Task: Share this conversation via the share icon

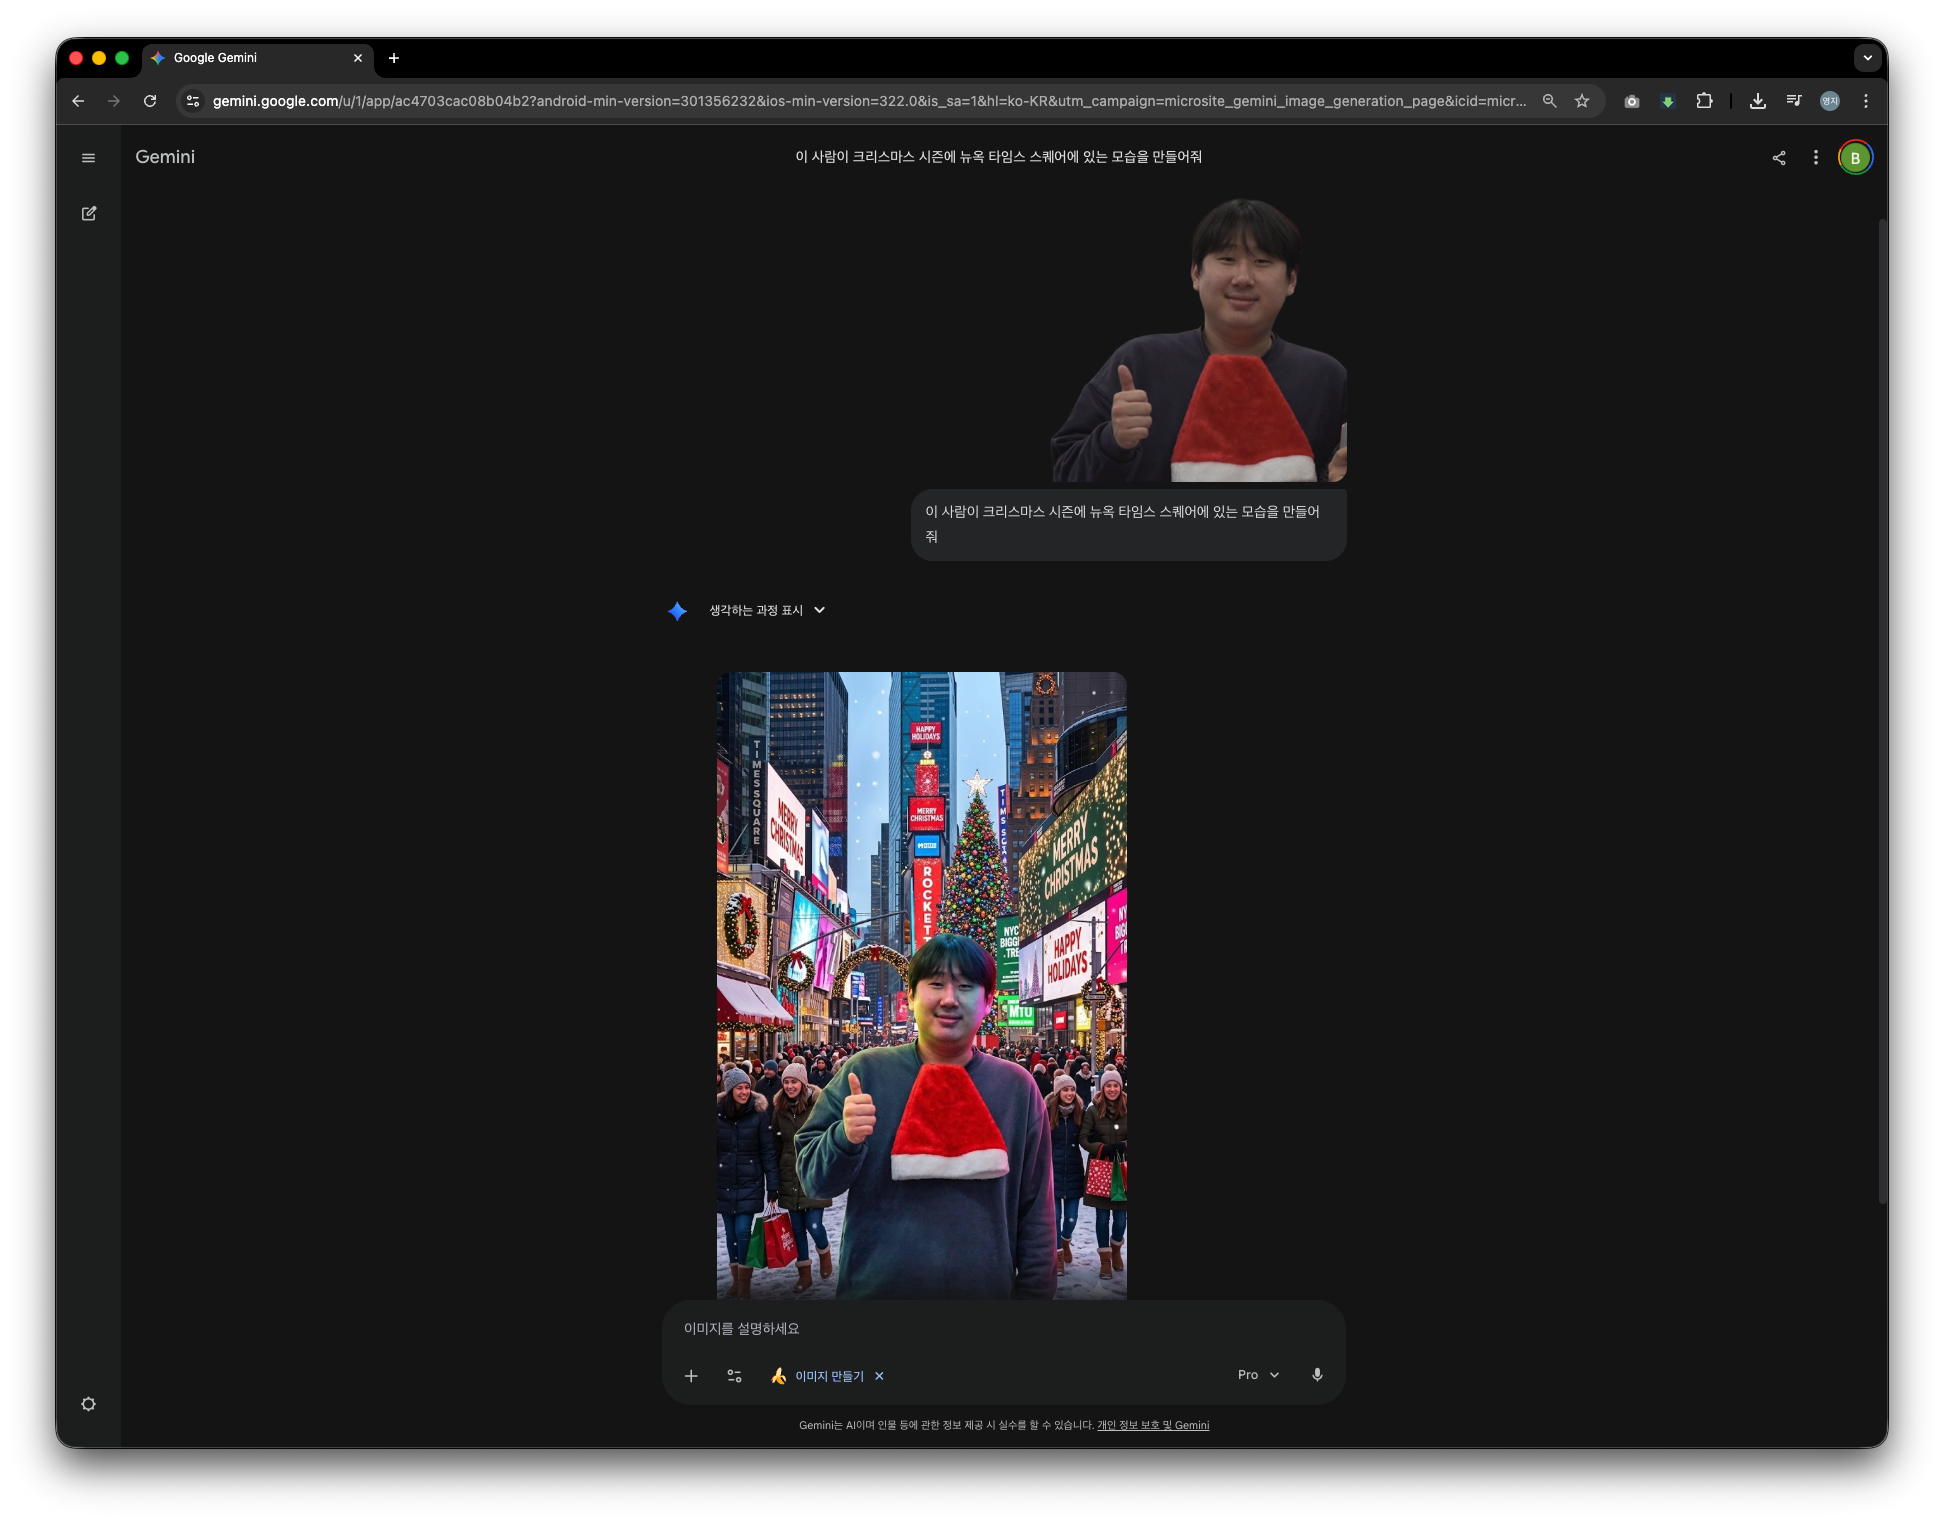Action: click(x=1779, y=158)
